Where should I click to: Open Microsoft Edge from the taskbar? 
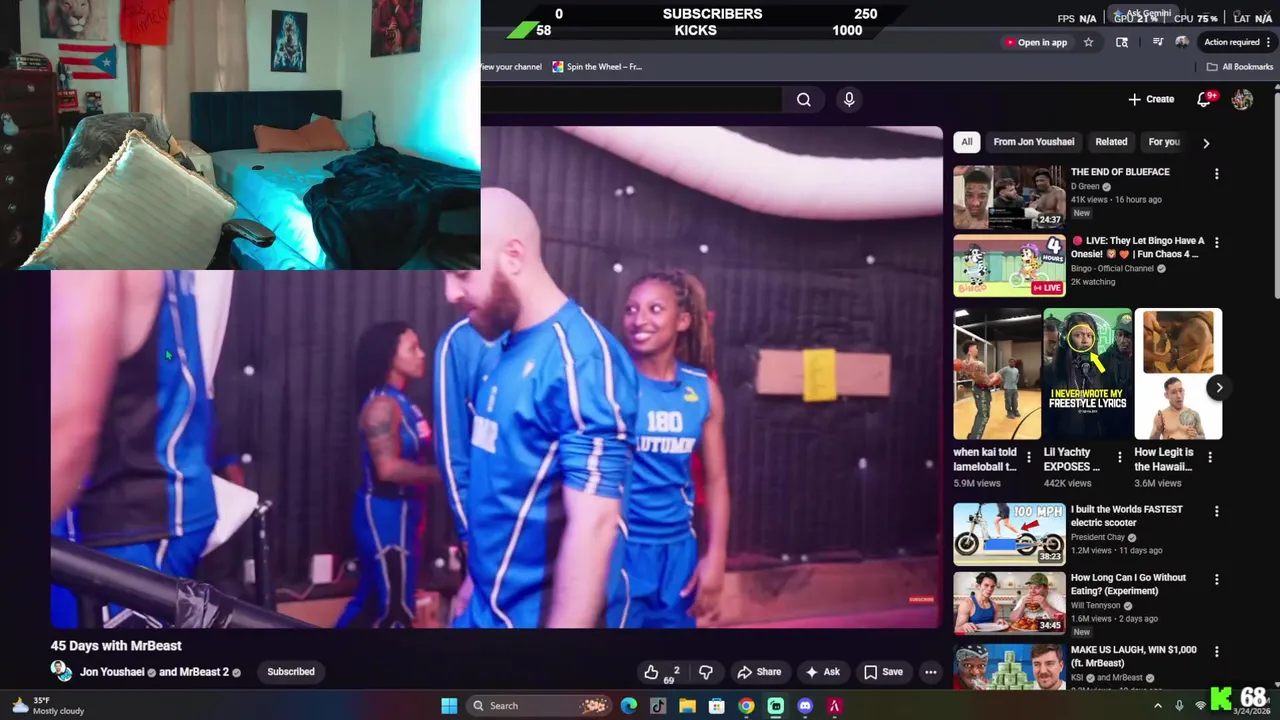click(628, 706)
